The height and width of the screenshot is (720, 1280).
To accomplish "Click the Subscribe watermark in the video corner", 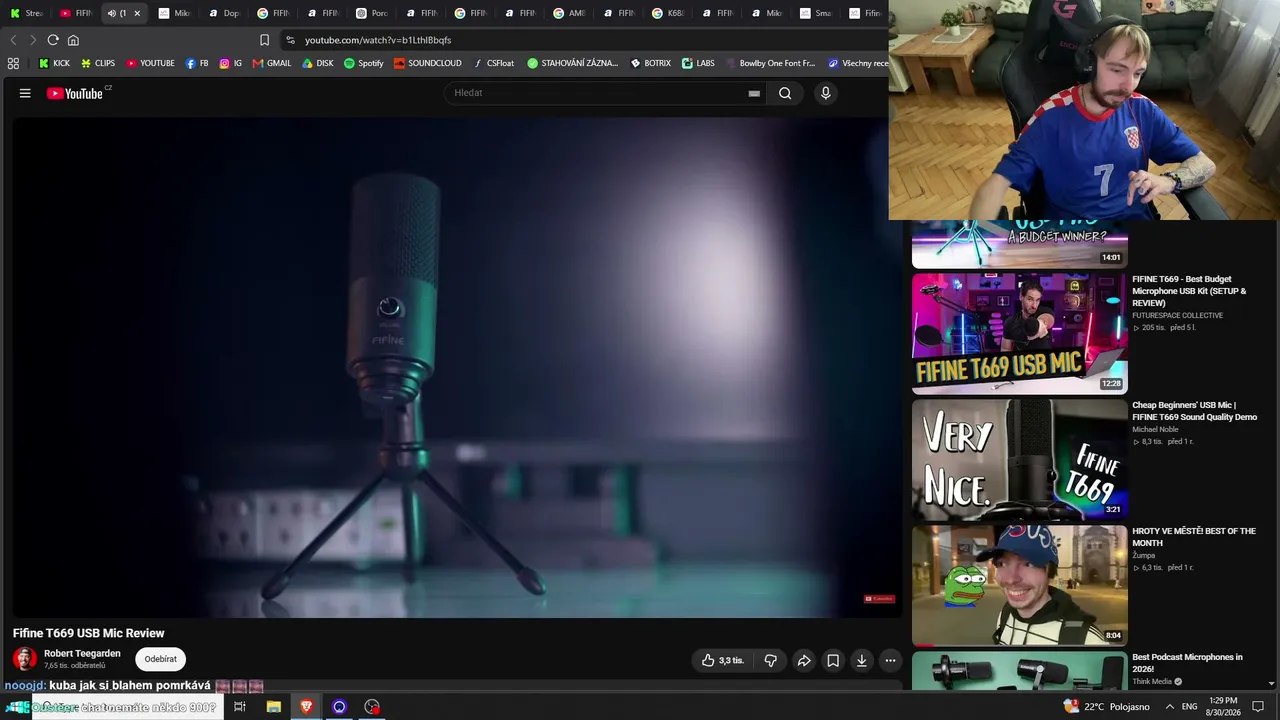I will pos(880,599).
